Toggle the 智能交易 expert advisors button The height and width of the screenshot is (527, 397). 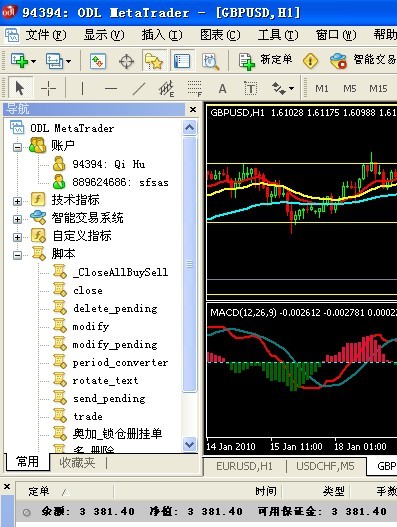click(x=362, y=61)
